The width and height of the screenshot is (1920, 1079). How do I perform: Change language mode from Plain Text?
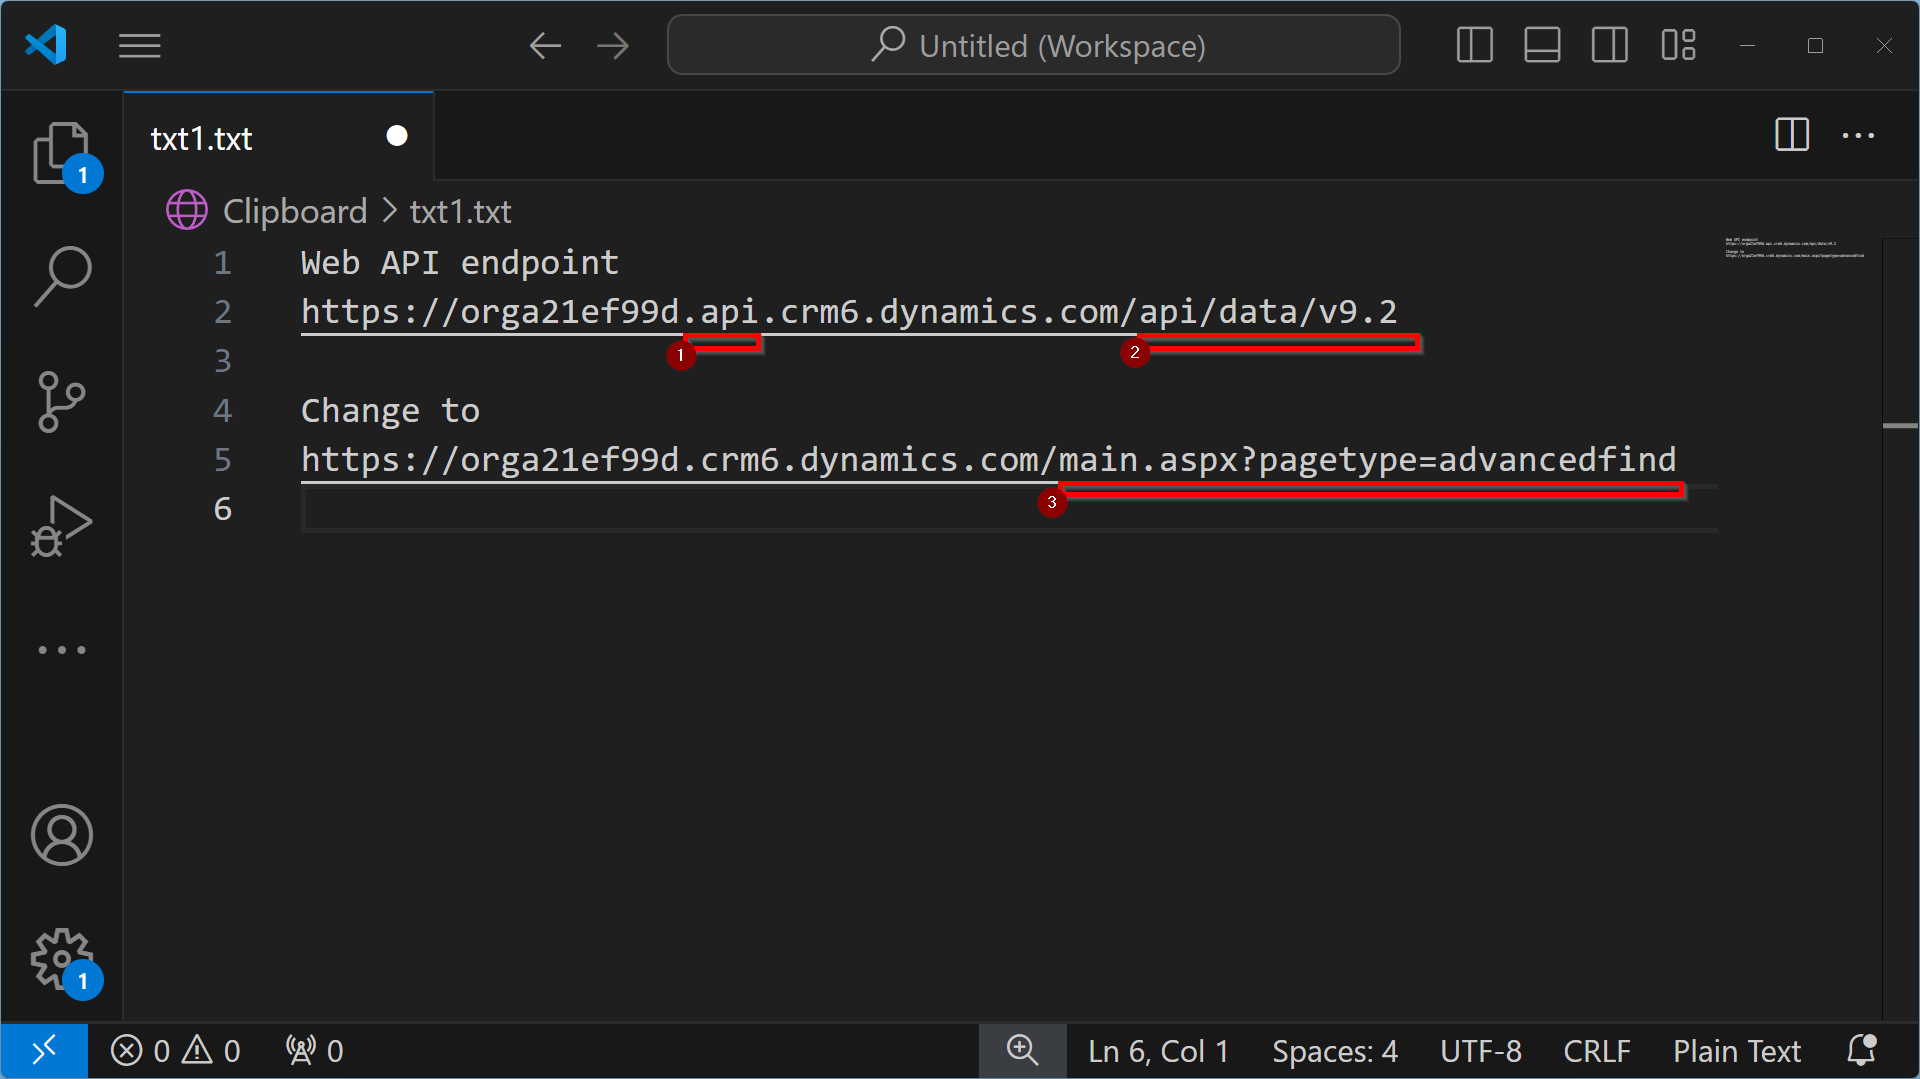point(1737,1051)
